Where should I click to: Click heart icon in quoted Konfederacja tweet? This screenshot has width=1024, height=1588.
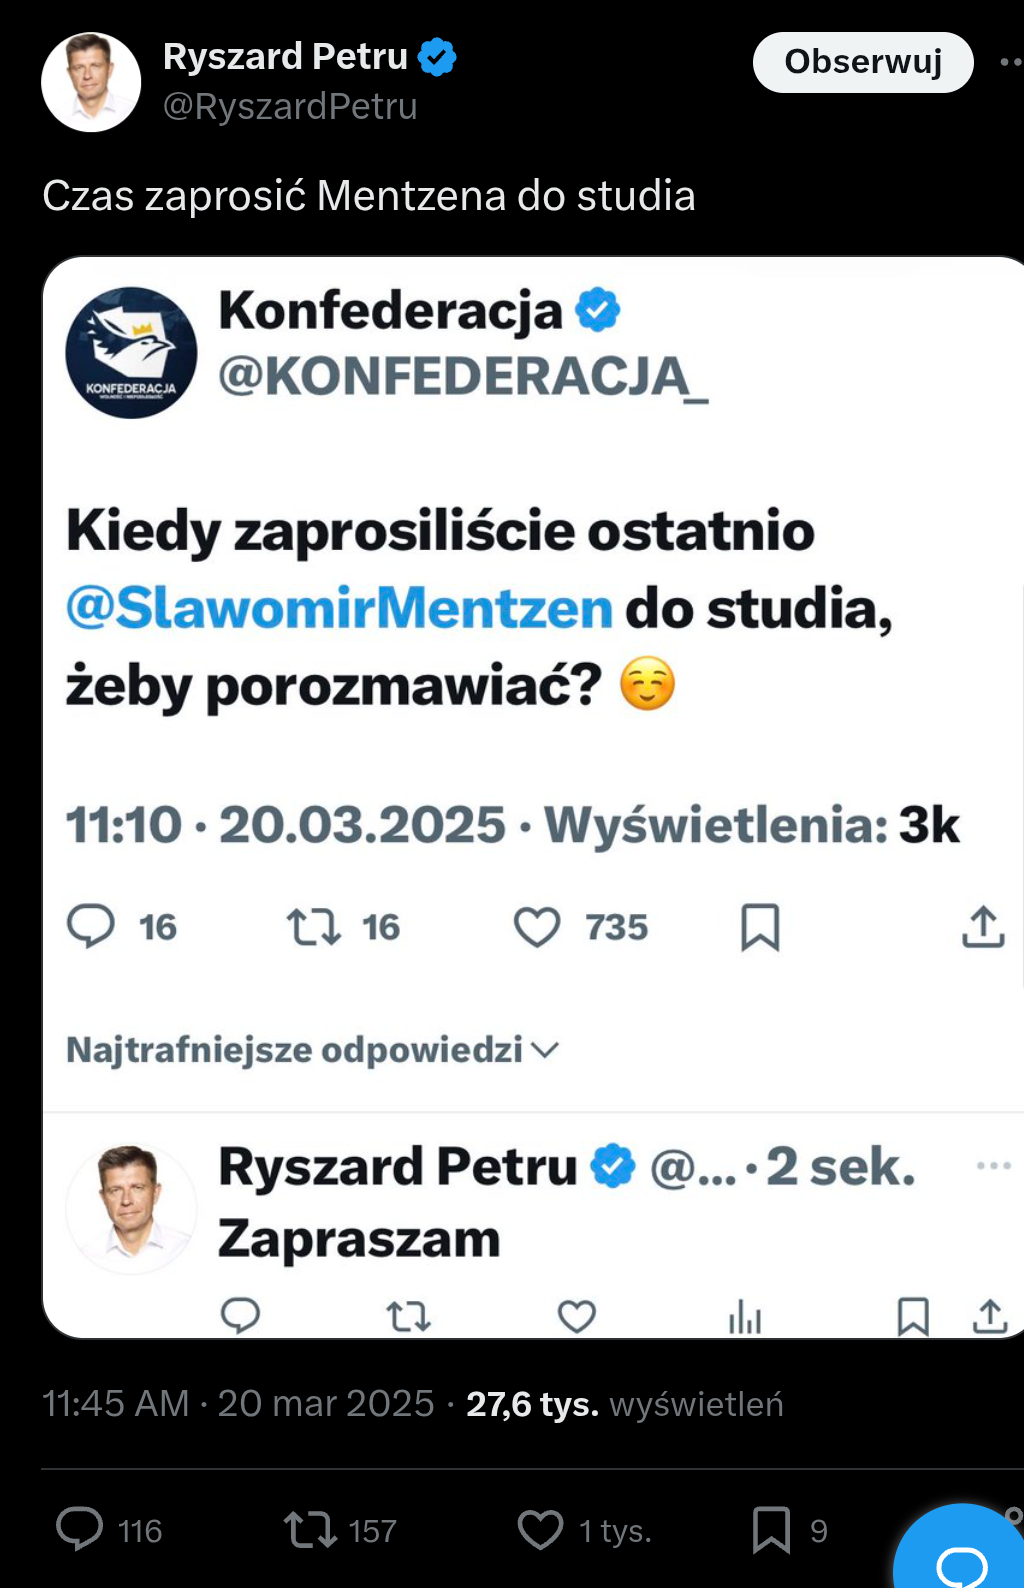pyautogui.click(x=537, y=927)
